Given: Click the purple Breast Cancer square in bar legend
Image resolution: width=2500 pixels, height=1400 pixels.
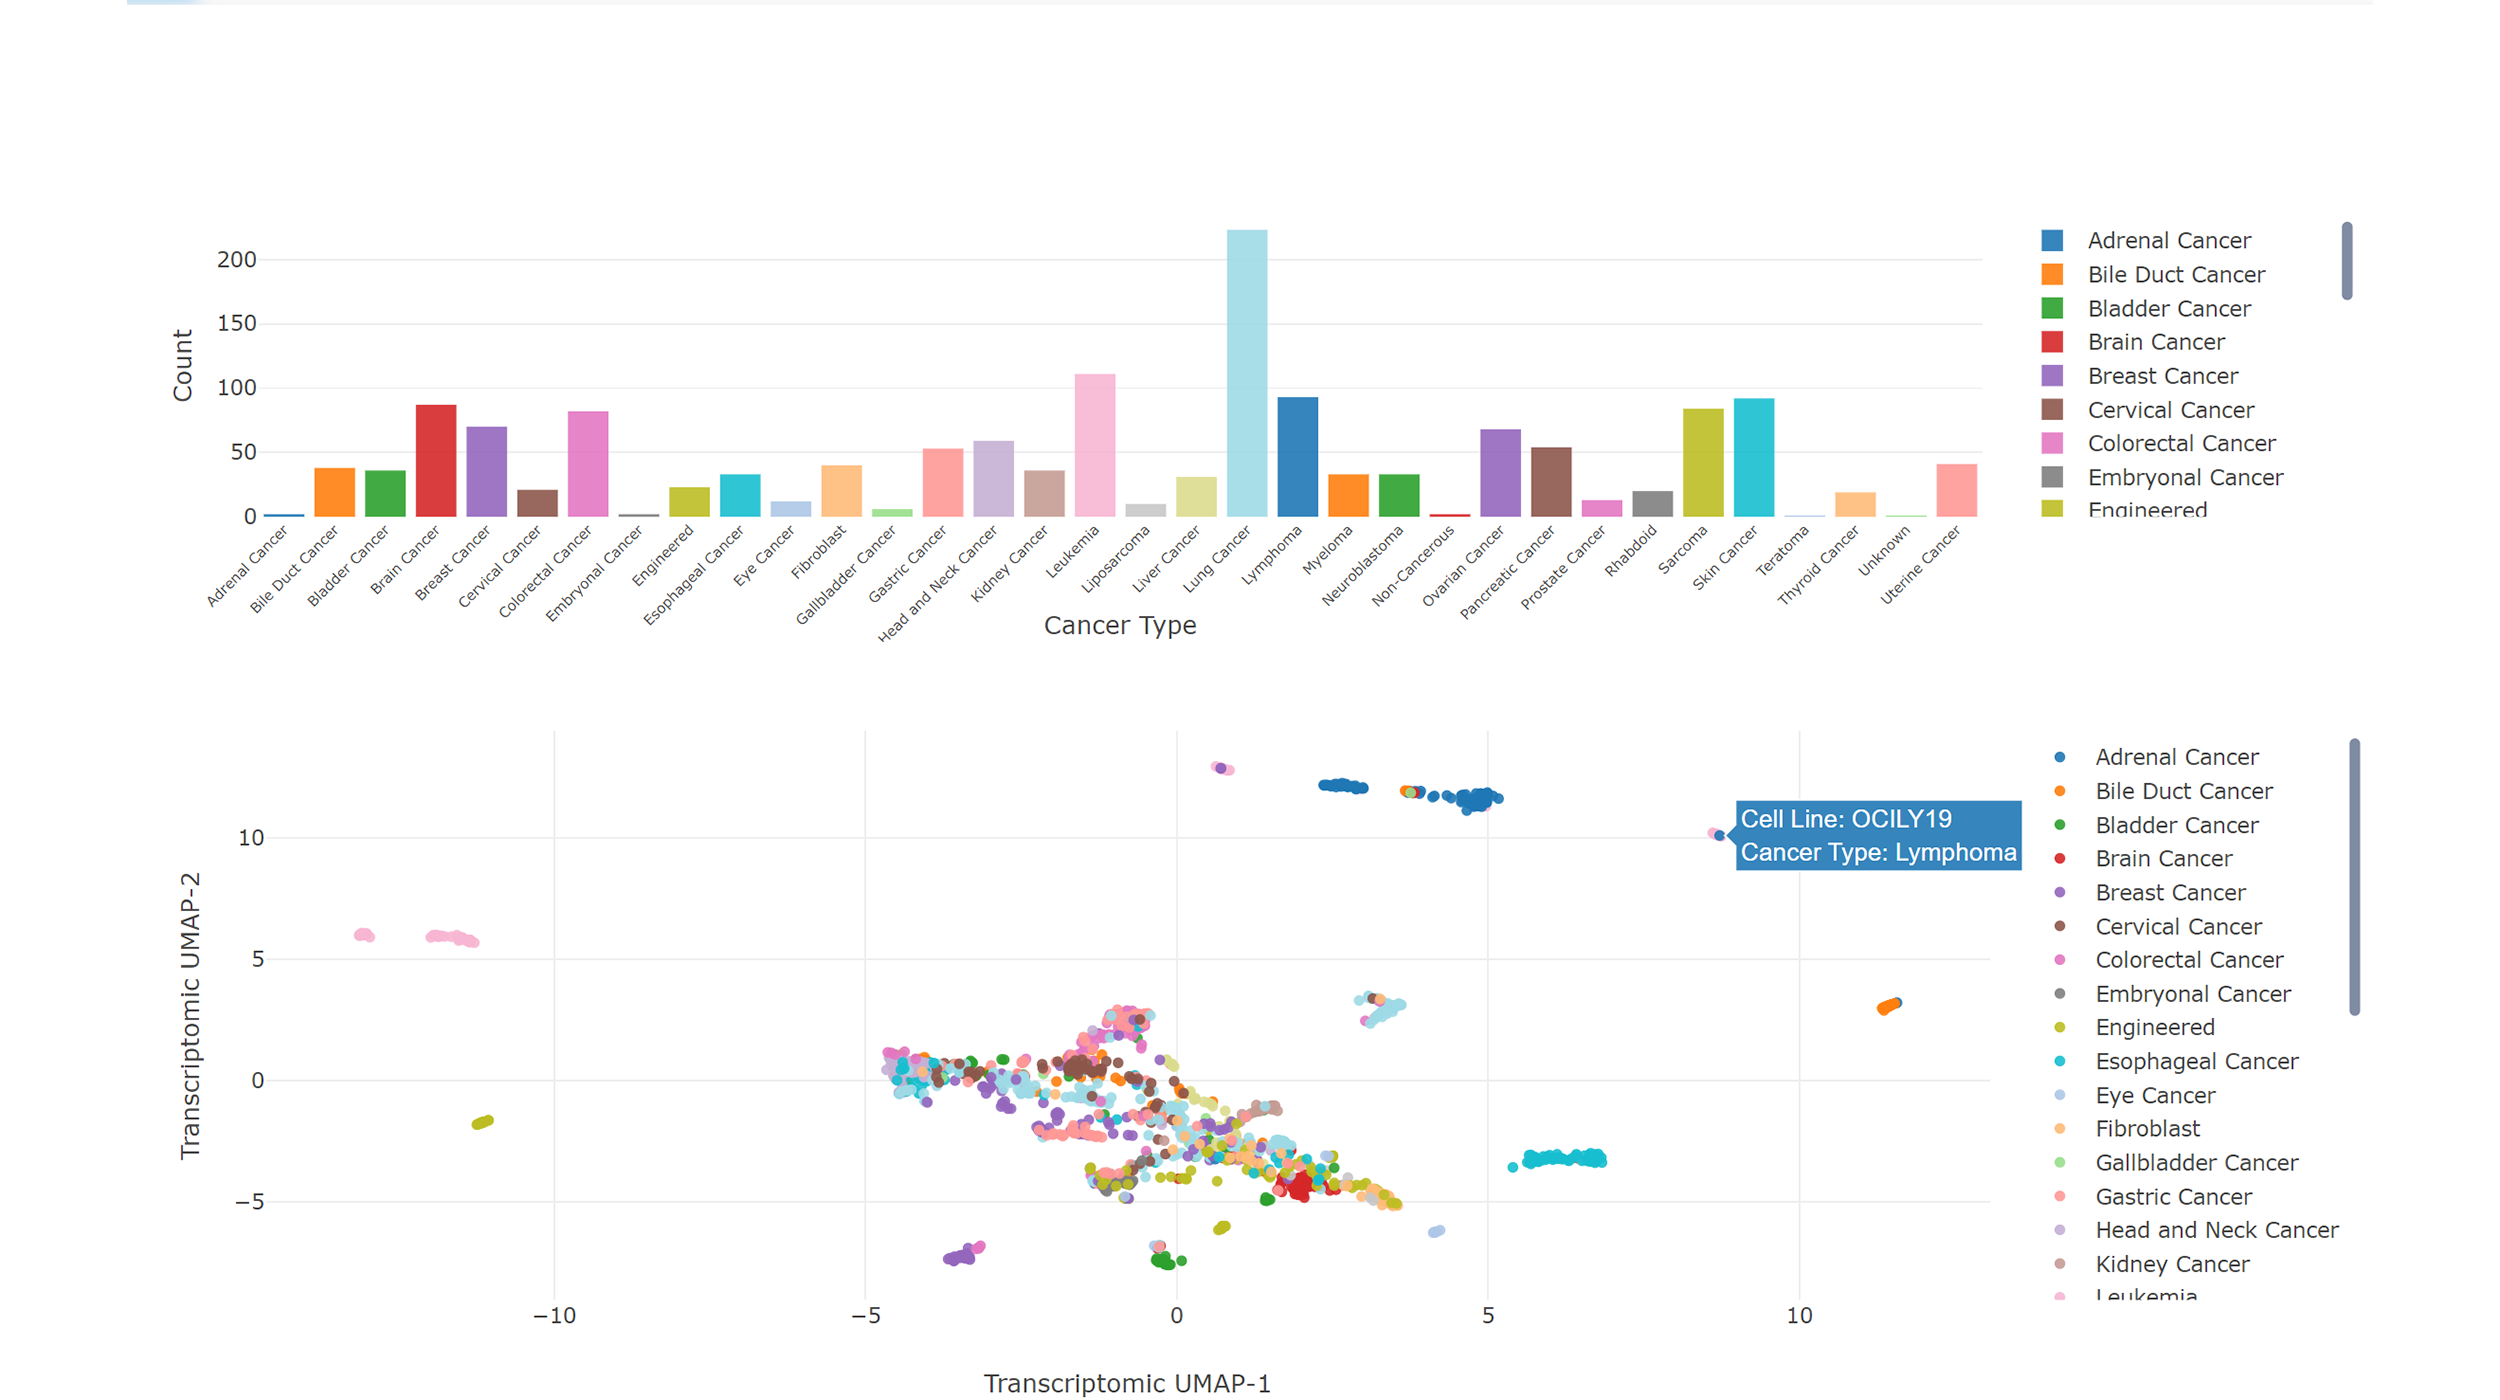Looking at the screenshot, I should (x=2052, y=376).
